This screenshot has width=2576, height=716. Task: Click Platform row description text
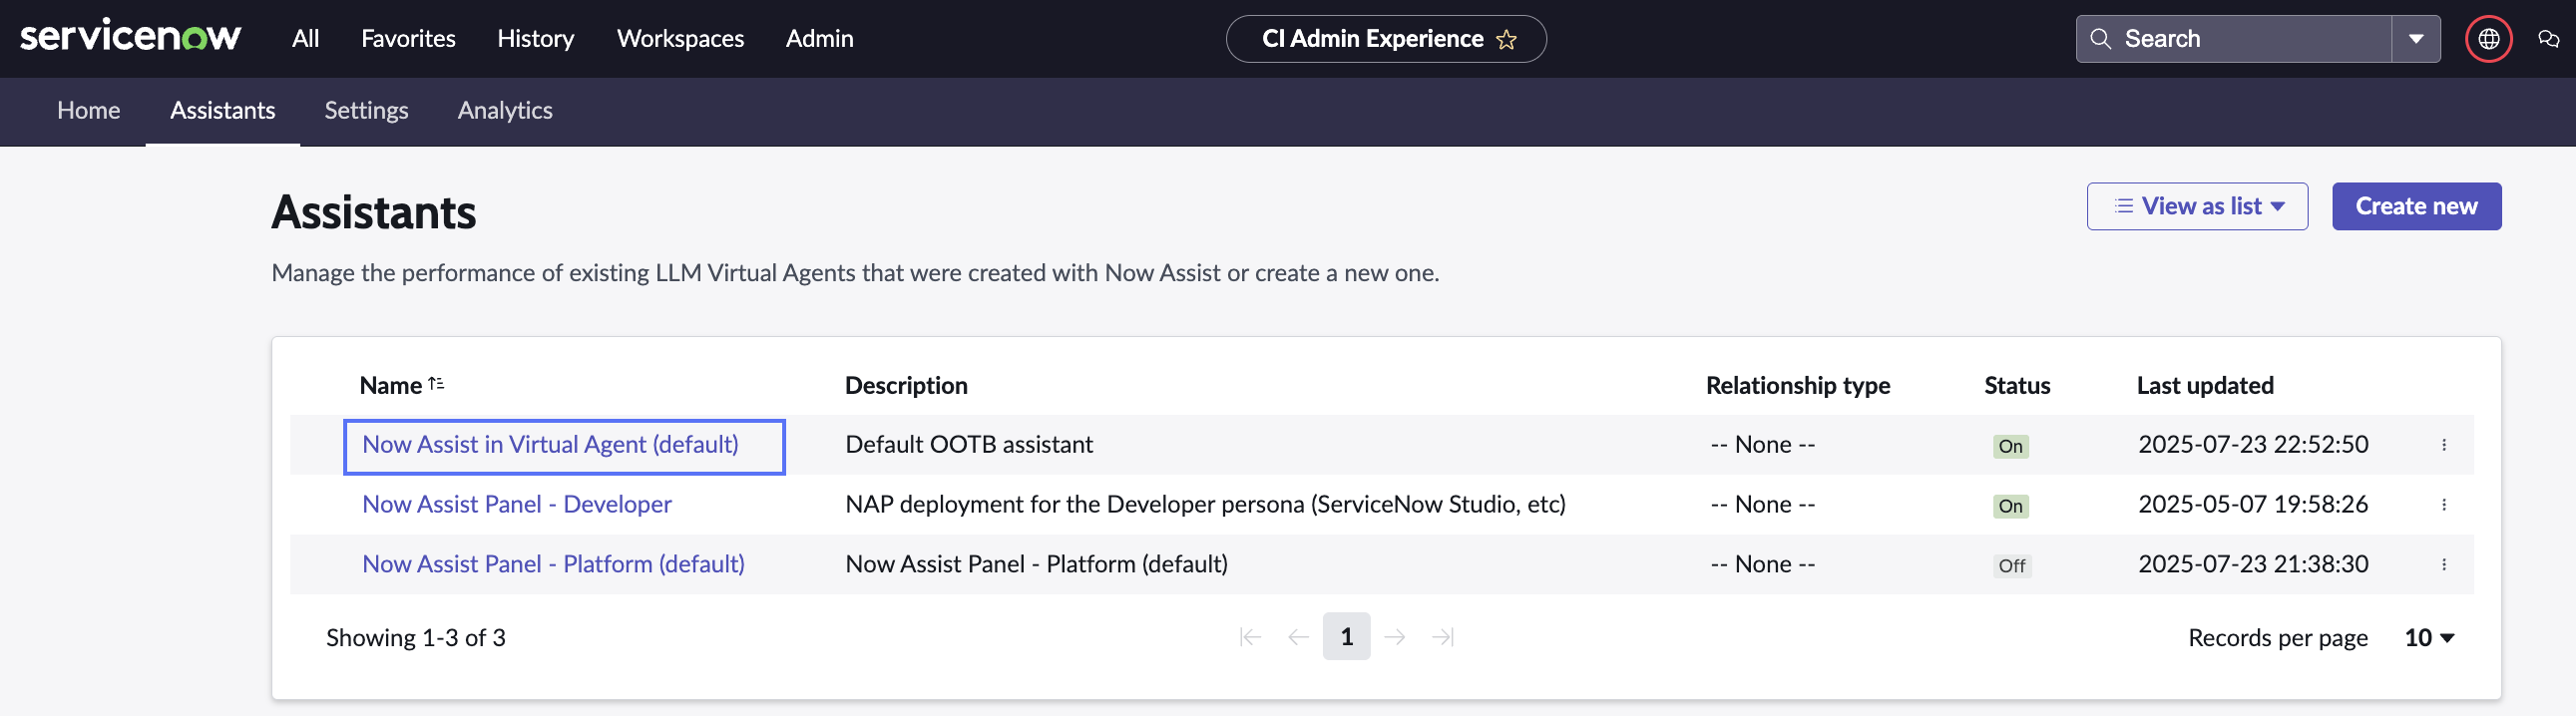[1036, 565]
